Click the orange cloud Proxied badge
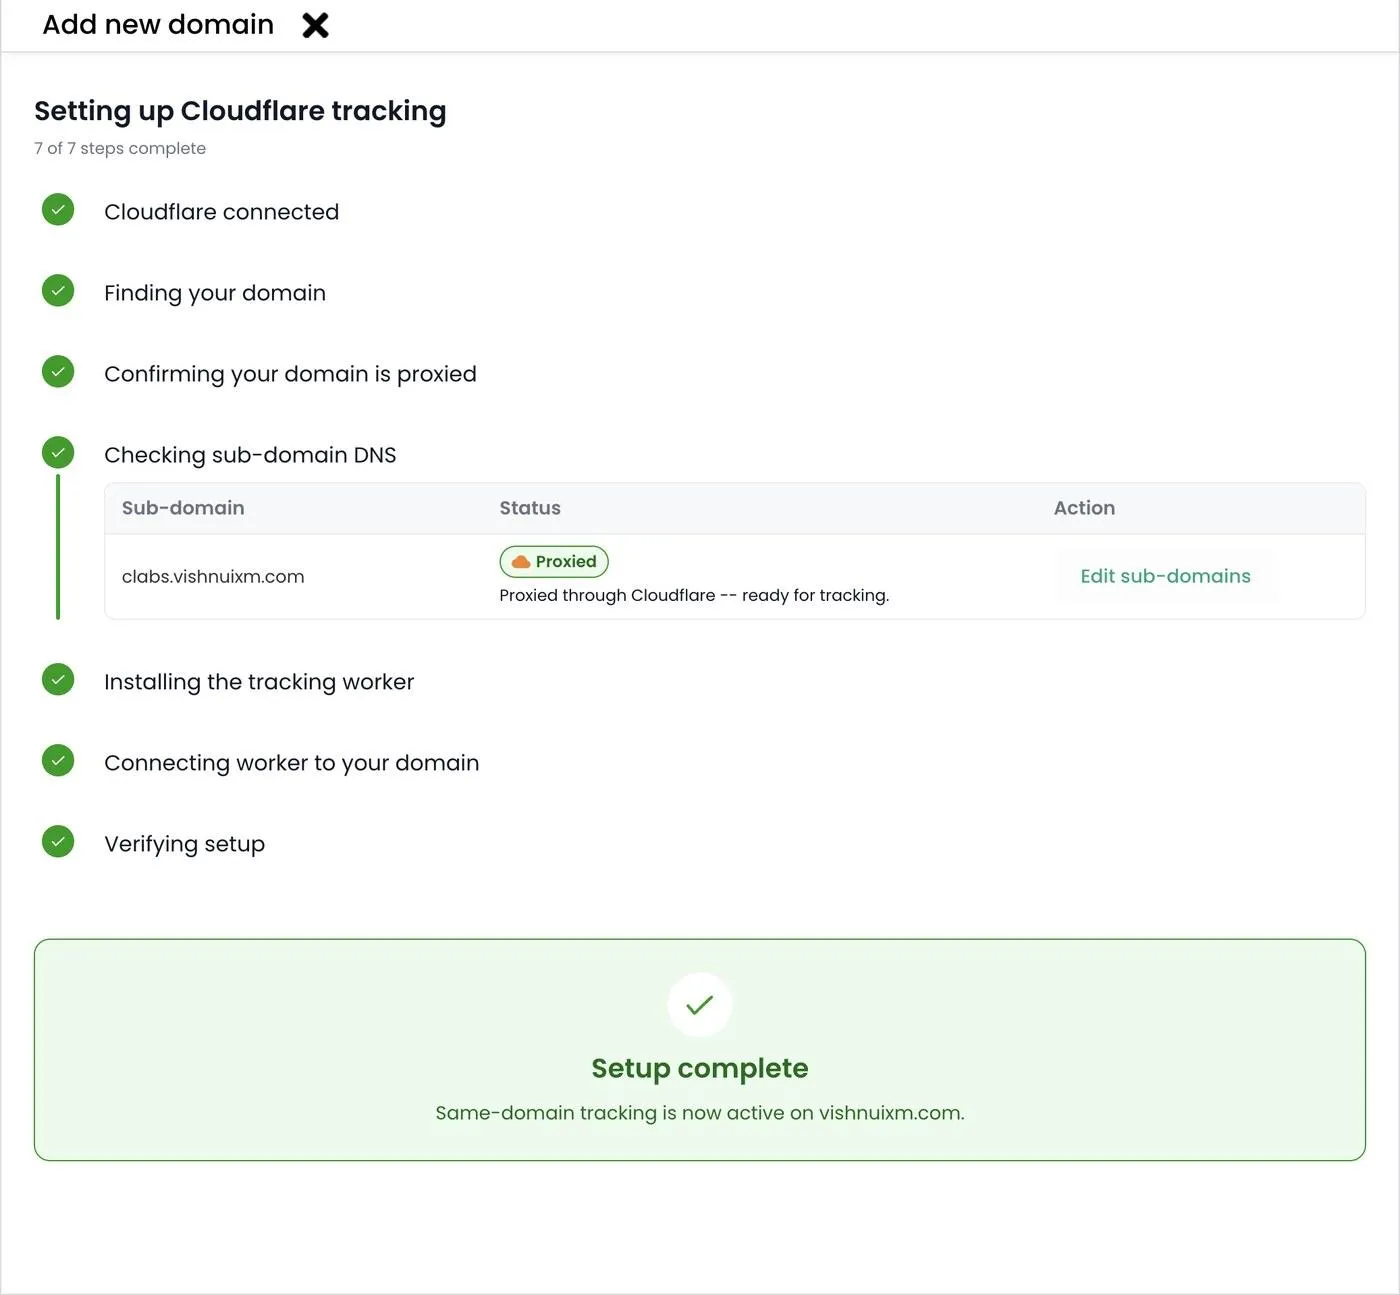This screenshot has width=1400, height=1295. 554,562
